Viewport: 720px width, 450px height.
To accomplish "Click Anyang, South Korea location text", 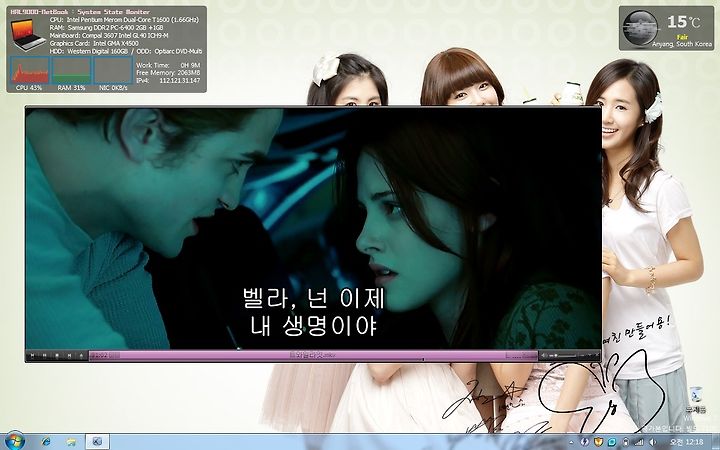I will [682, 44].
